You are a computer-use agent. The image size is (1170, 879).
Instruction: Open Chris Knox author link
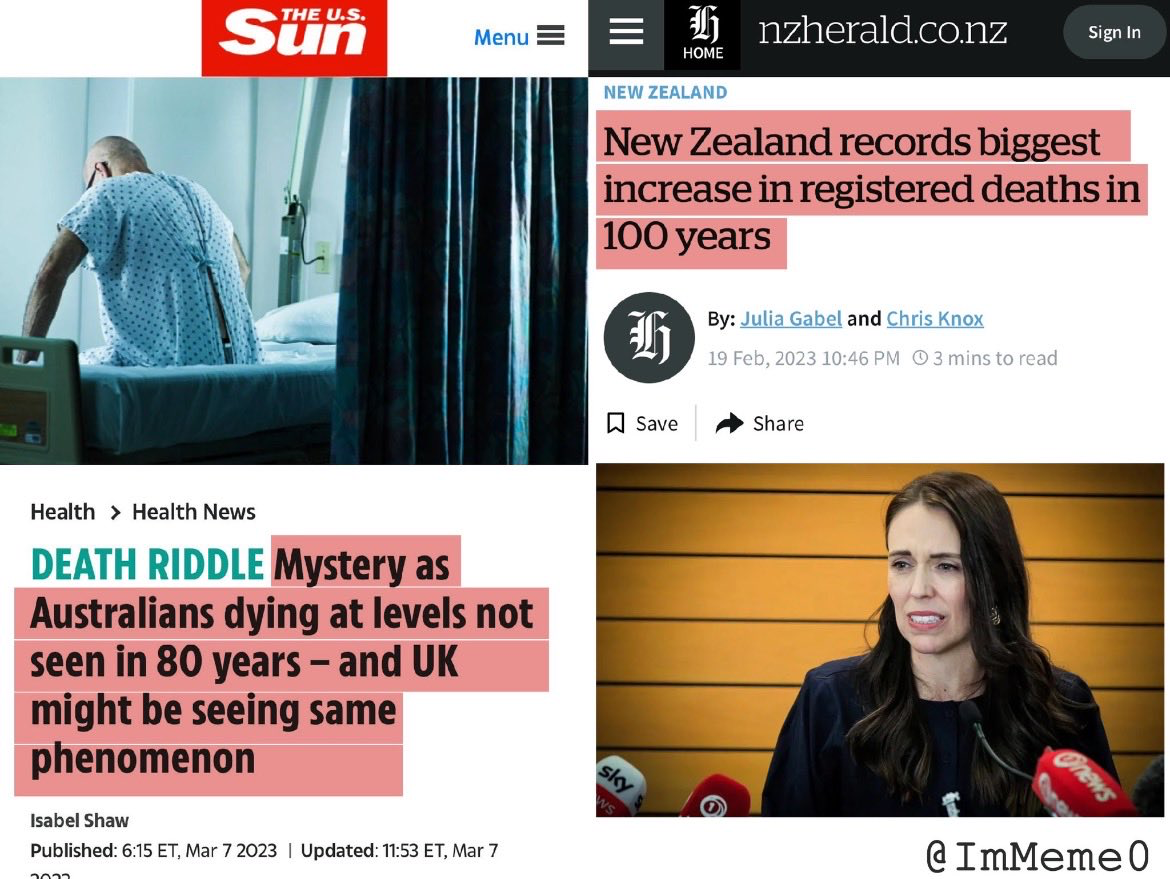(934, 319)
